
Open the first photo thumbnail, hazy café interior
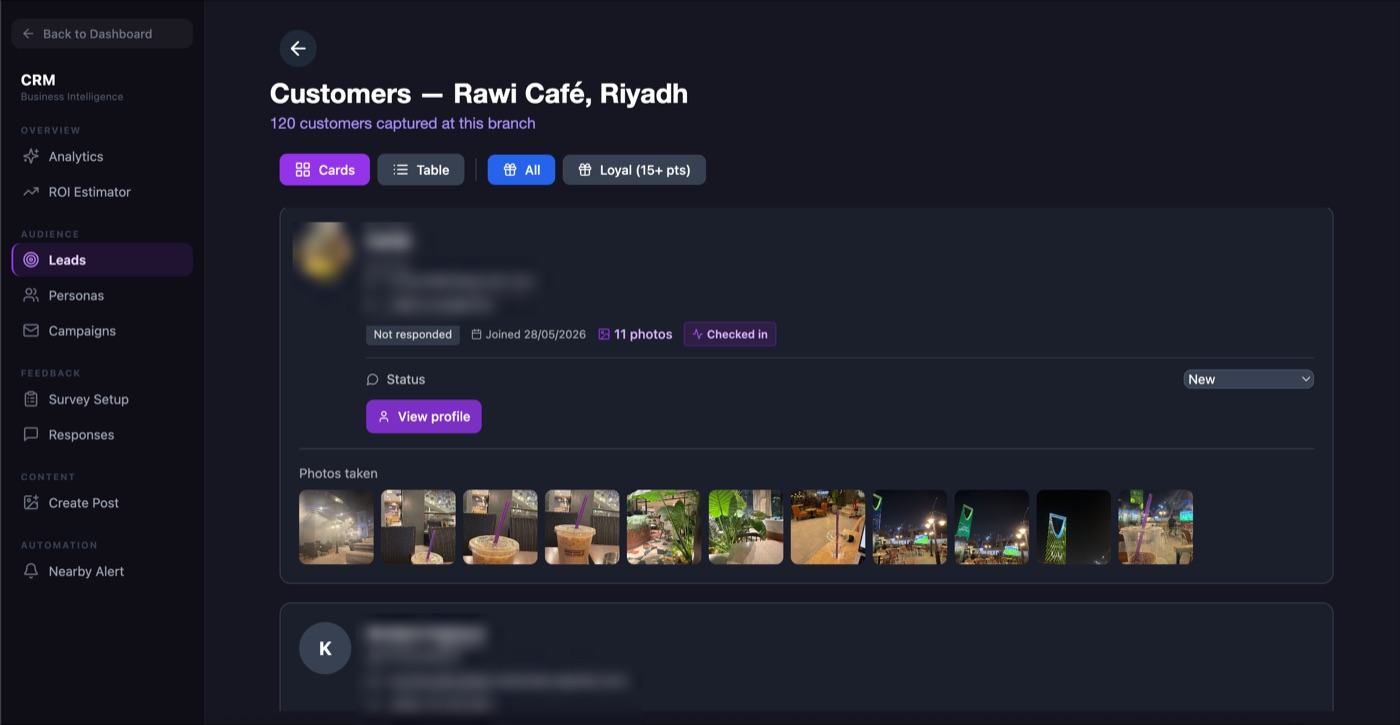pos(337,527)
